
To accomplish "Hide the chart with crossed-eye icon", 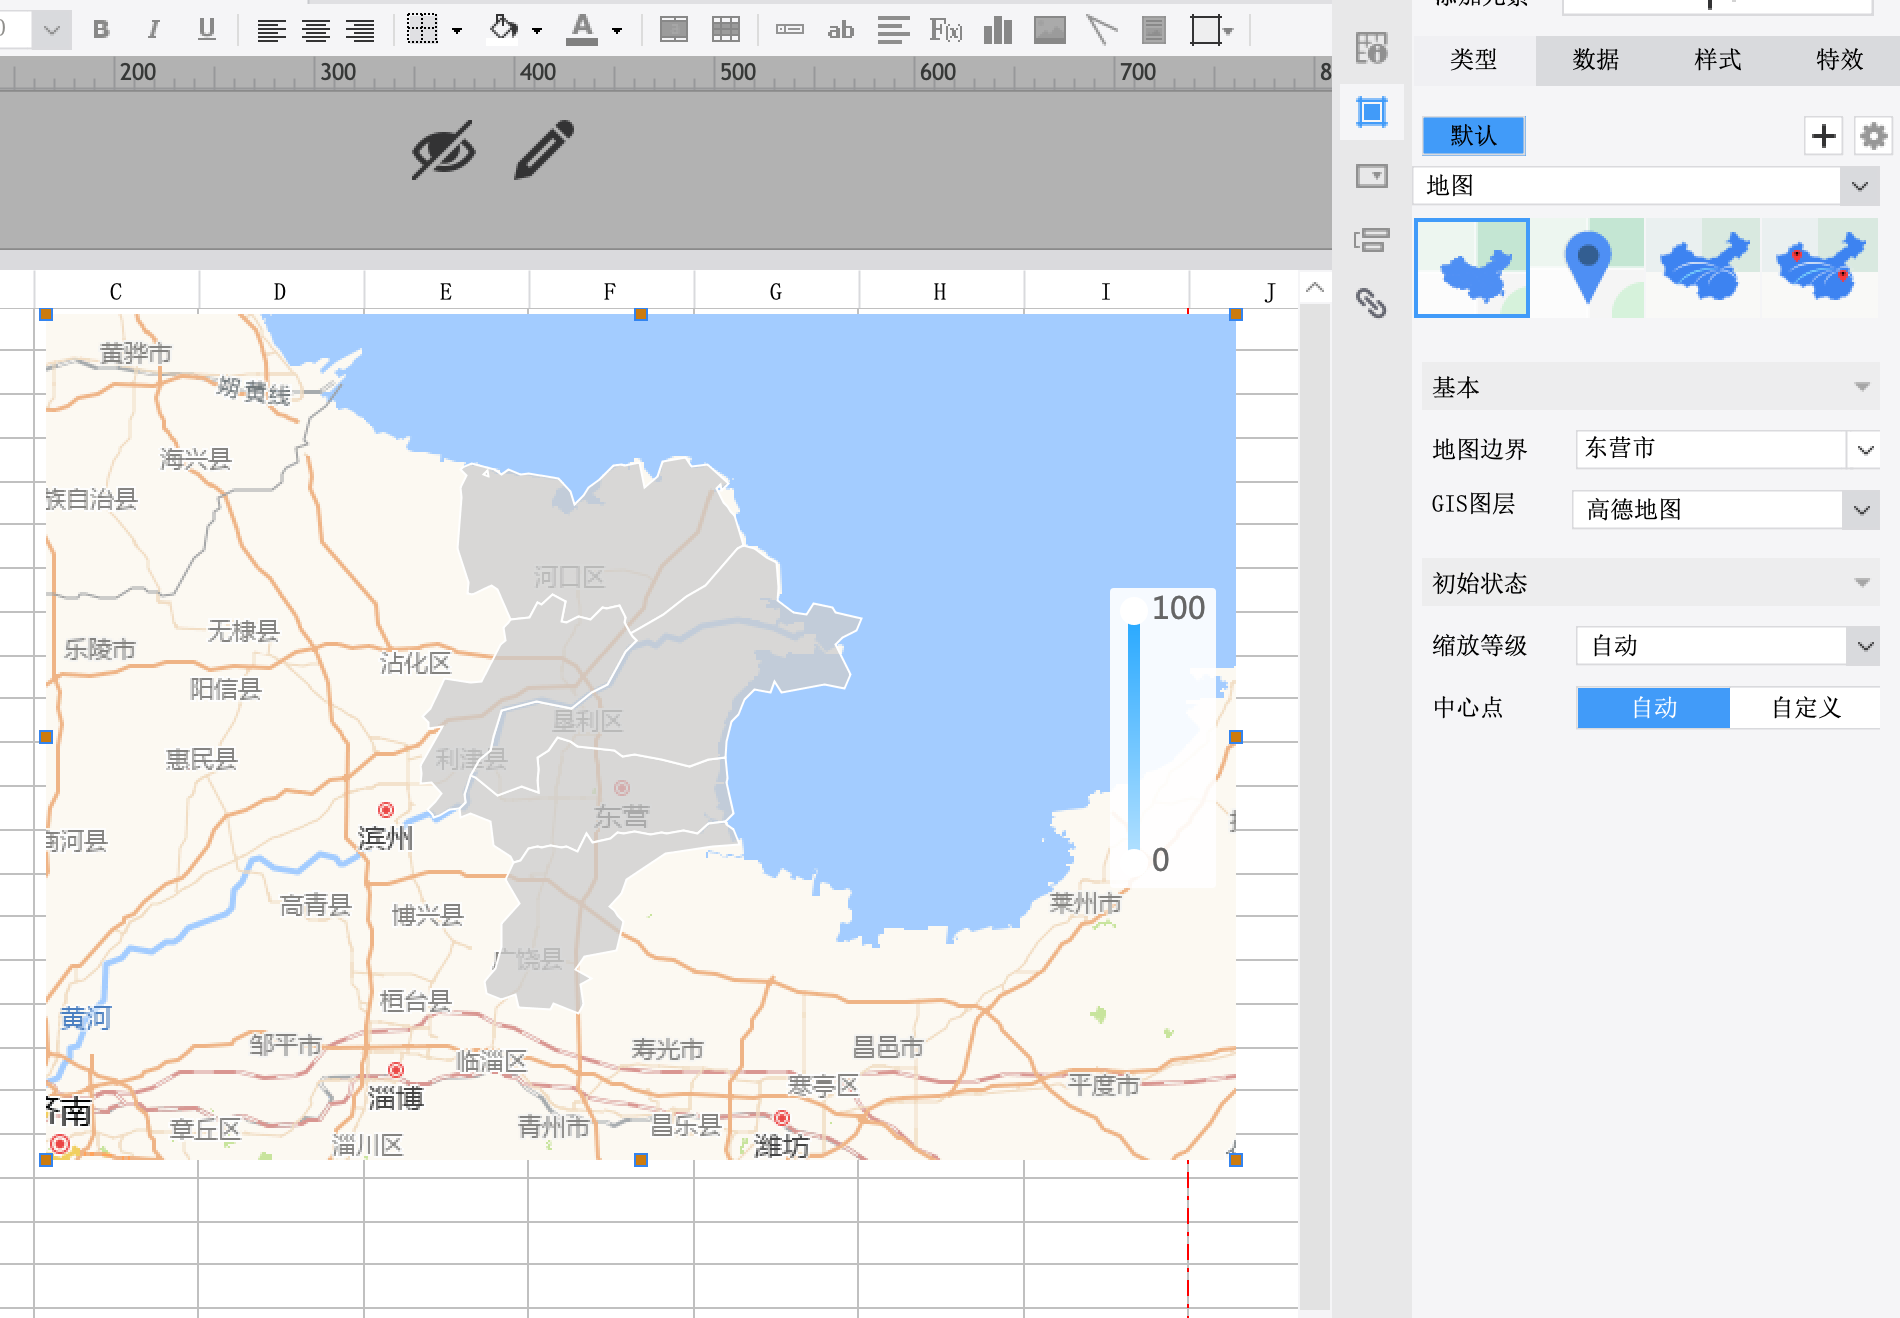I will point(444,150).
